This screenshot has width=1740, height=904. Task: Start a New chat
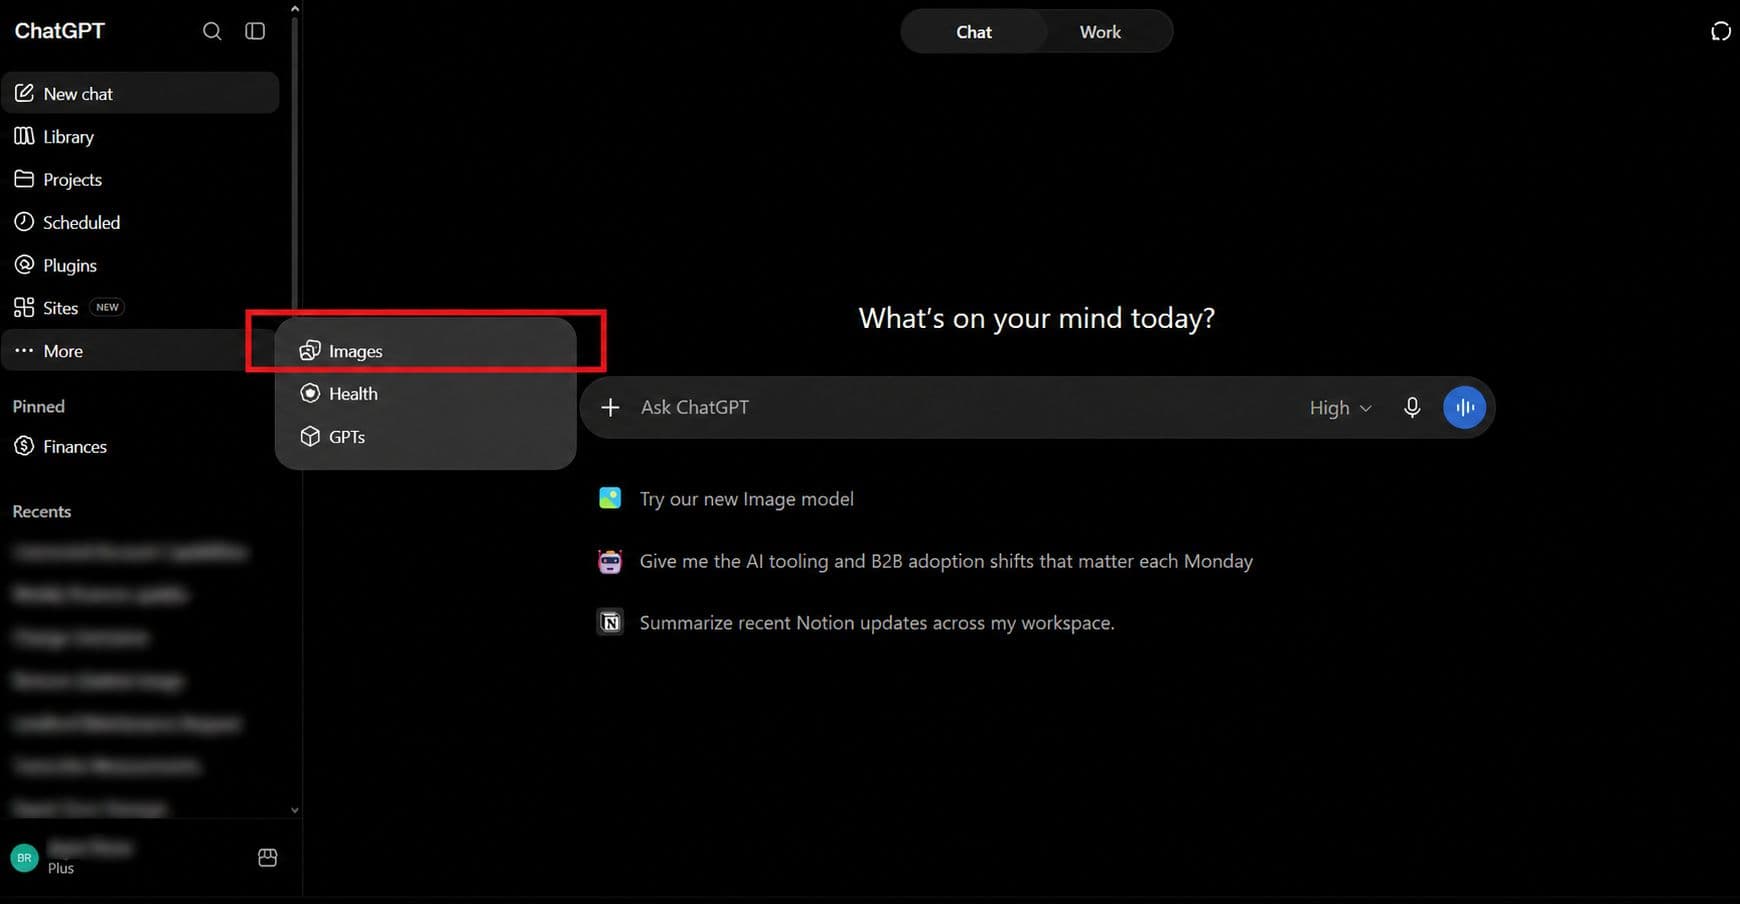click(140, 93)
